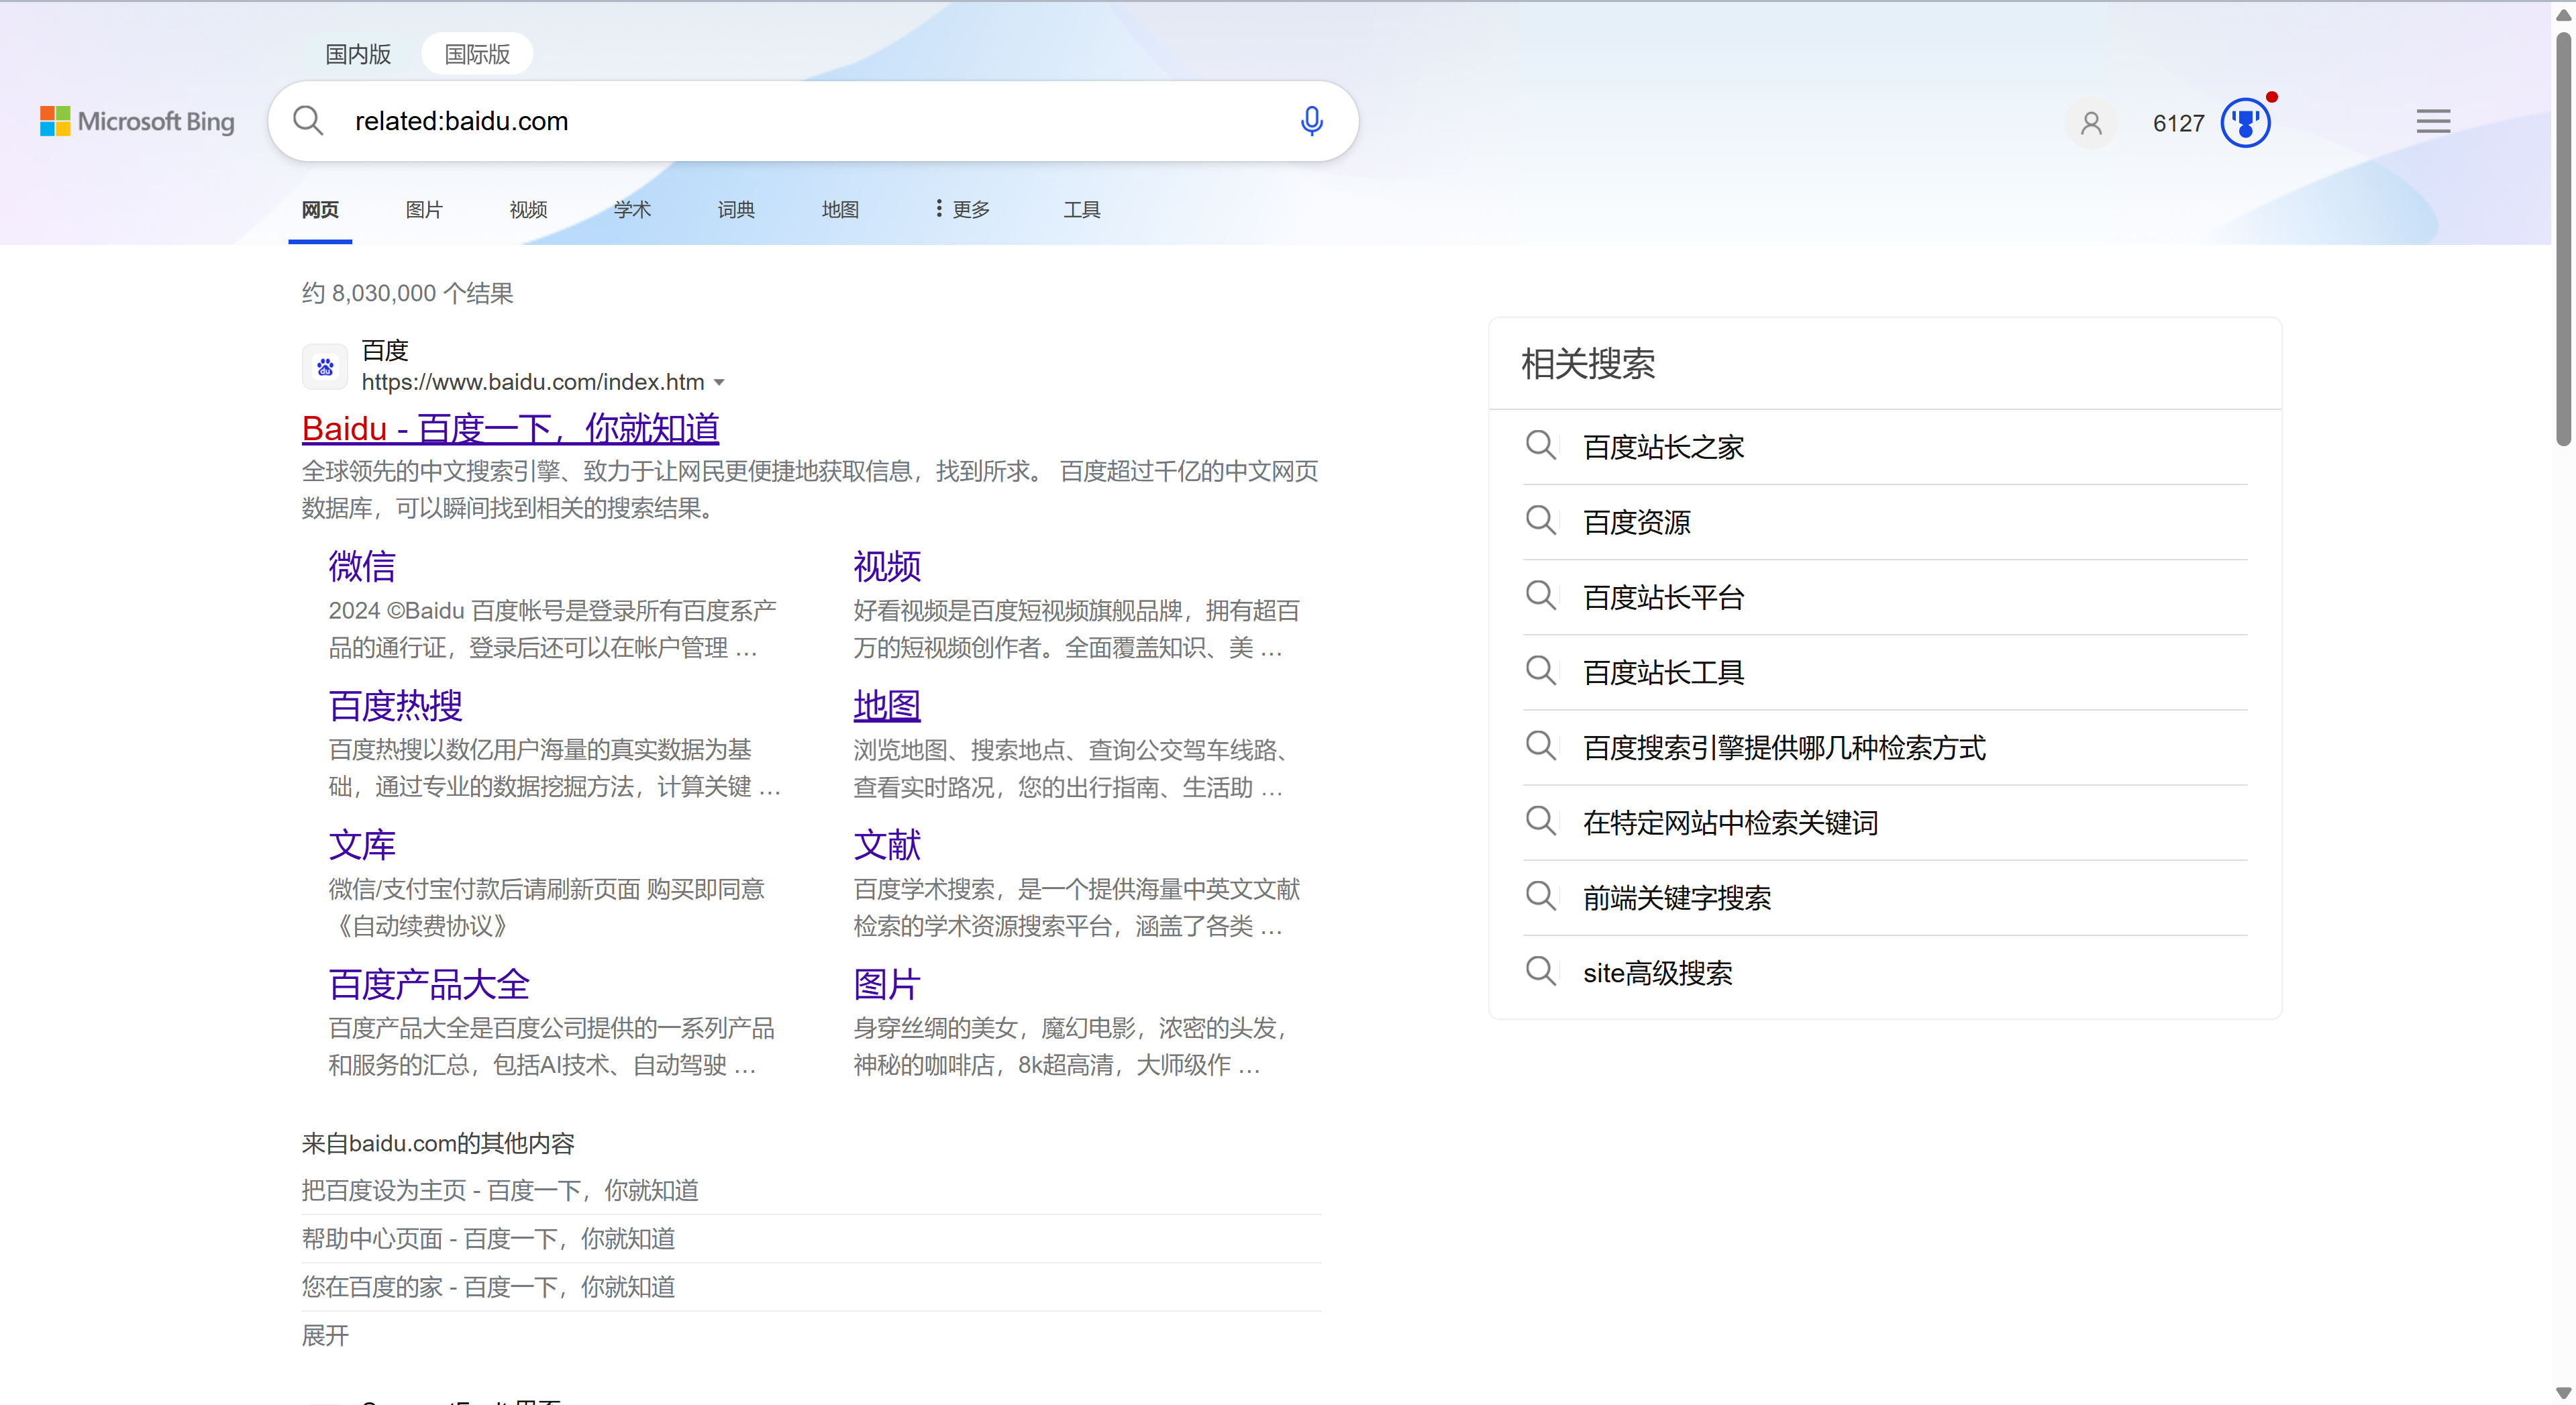2576x1405 pixels.
Task: Expand 展开 to show more baidu.com content
Action: [325, 1335]
